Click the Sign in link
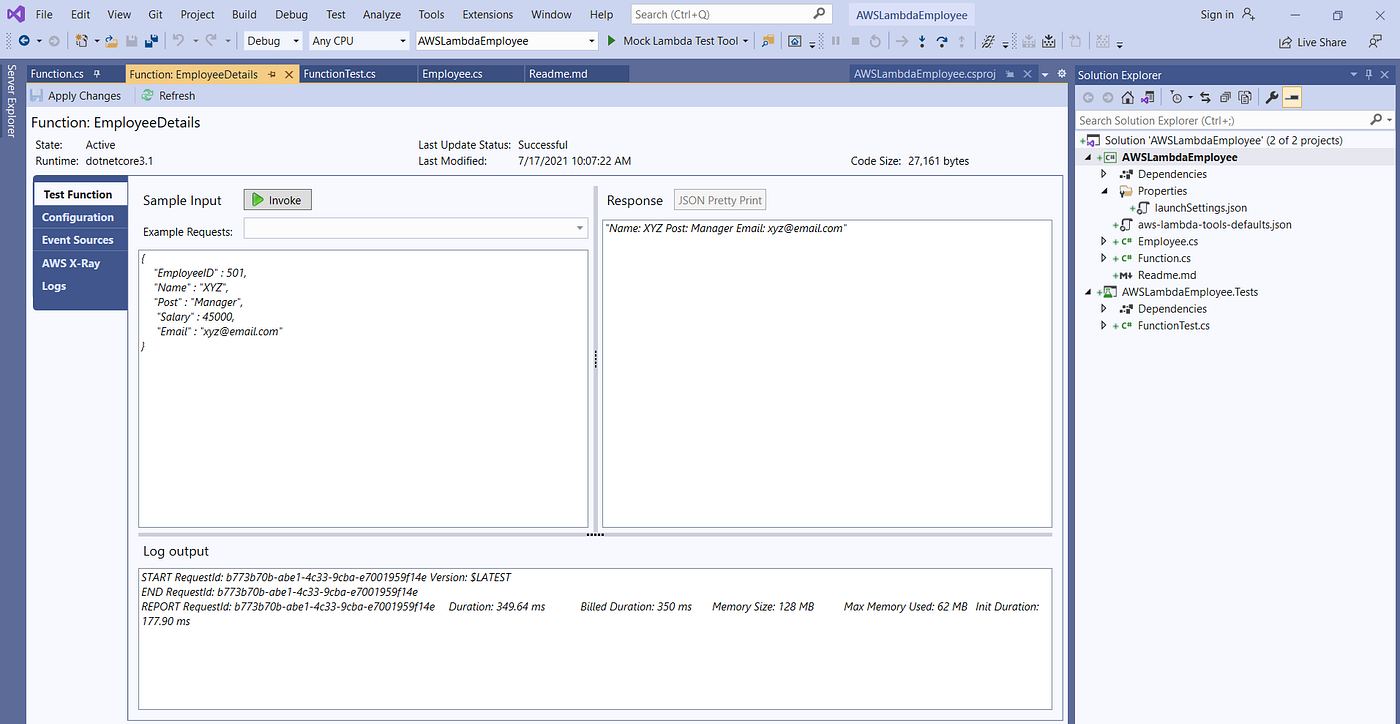 pos(1217,14)
